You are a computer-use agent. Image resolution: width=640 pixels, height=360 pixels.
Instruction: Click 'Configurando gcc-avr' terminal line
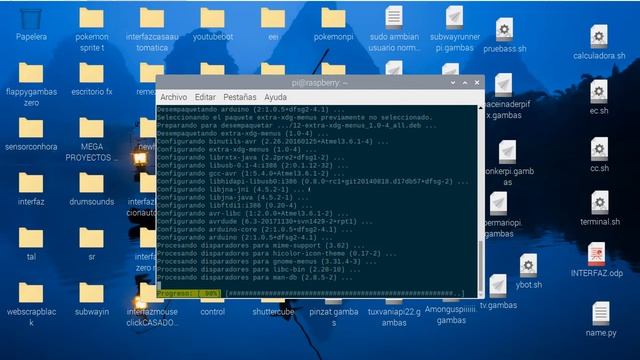coord(252,173)
